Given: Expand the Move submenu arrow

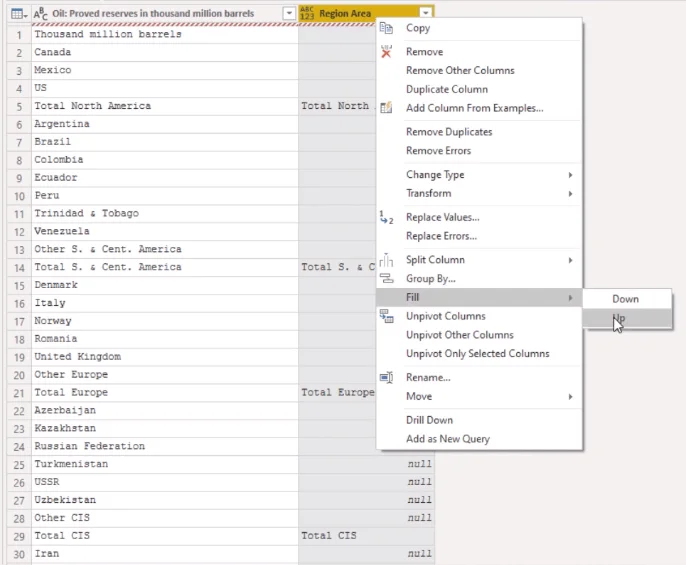Looking at the screenshot, I should point(570,397).
